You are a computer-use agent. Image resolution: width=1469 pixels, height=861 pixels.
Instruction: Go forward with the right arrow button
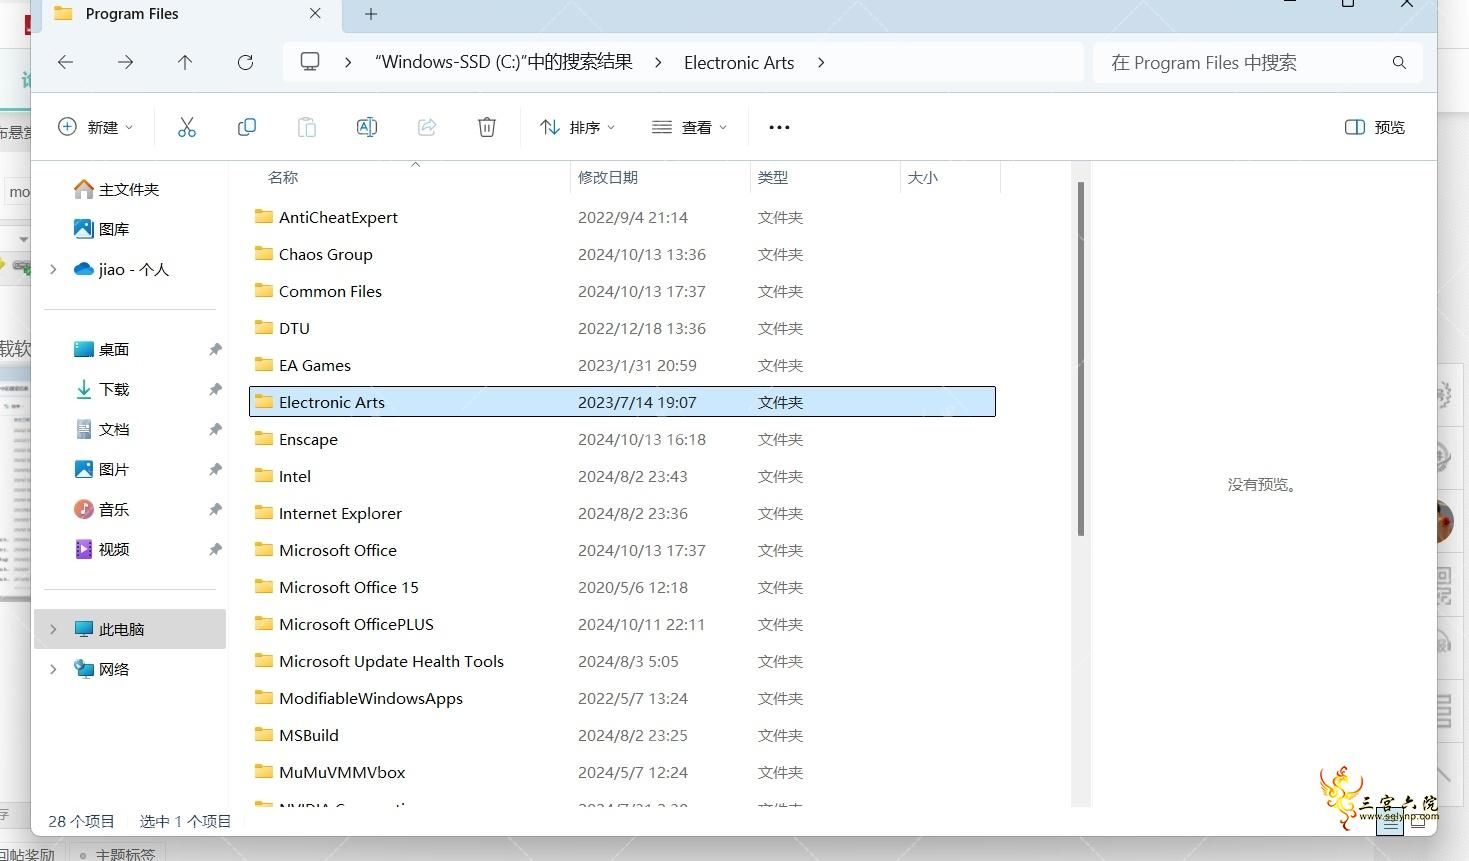coord(125,62)
